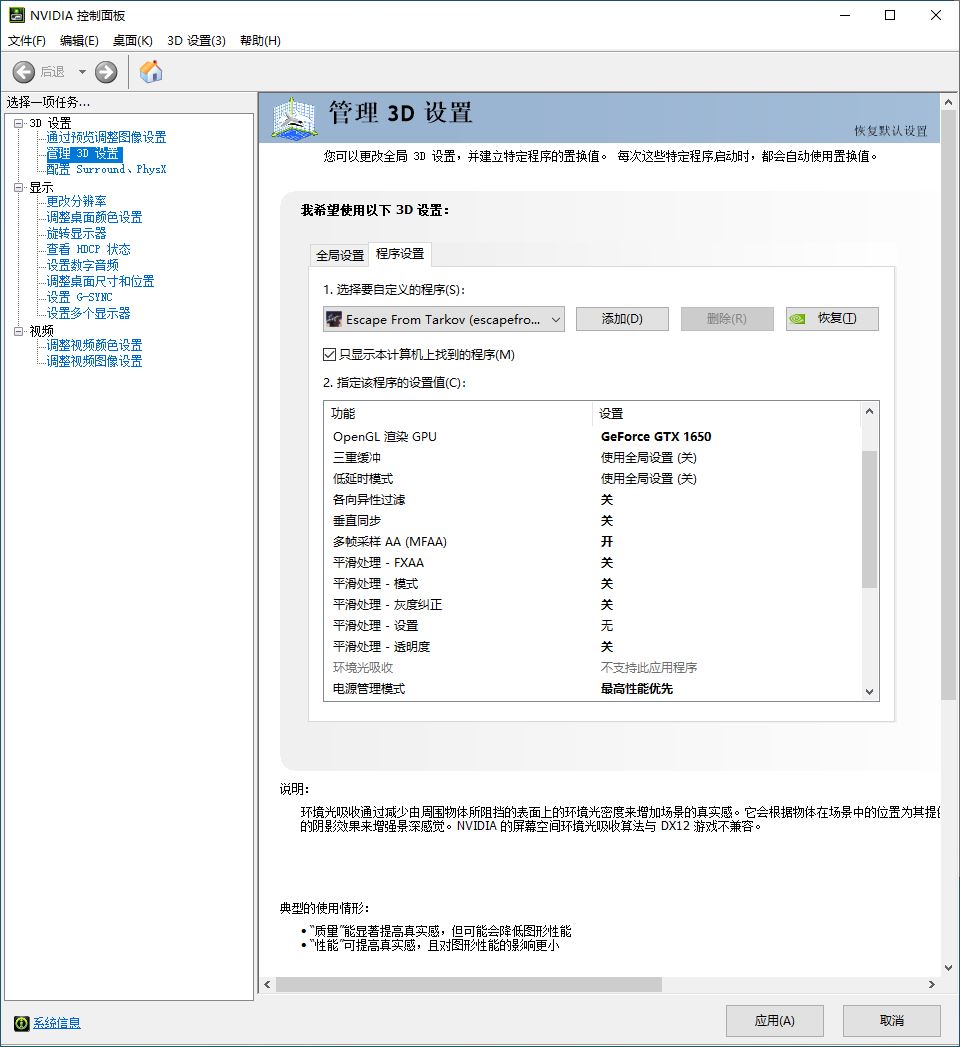960x1047 pixels.
Task: Open the 桌面(K) menu
Action: (132, 40)
